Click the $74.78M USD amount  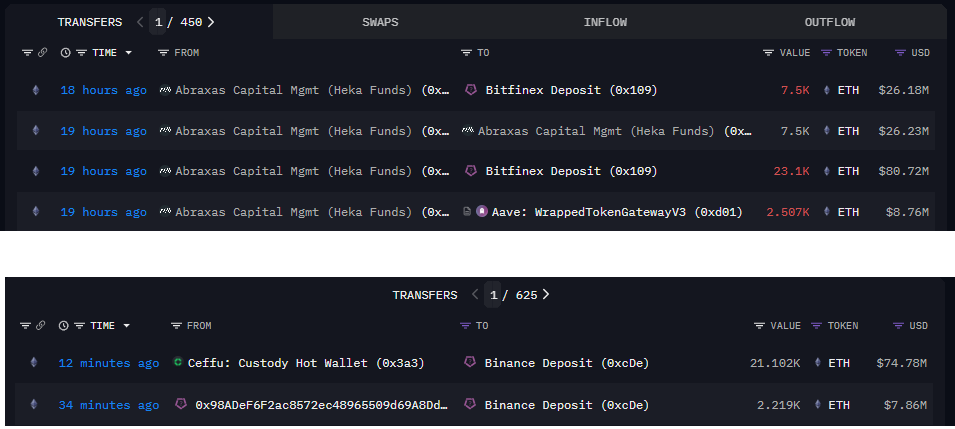point(901,363)
